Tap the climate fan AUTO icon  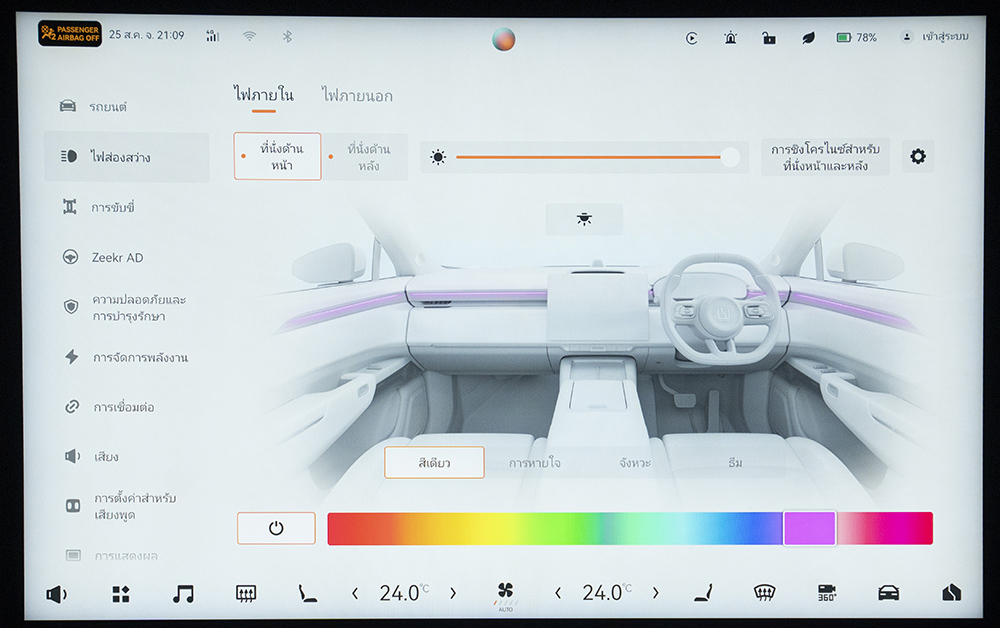coord(505,594)
